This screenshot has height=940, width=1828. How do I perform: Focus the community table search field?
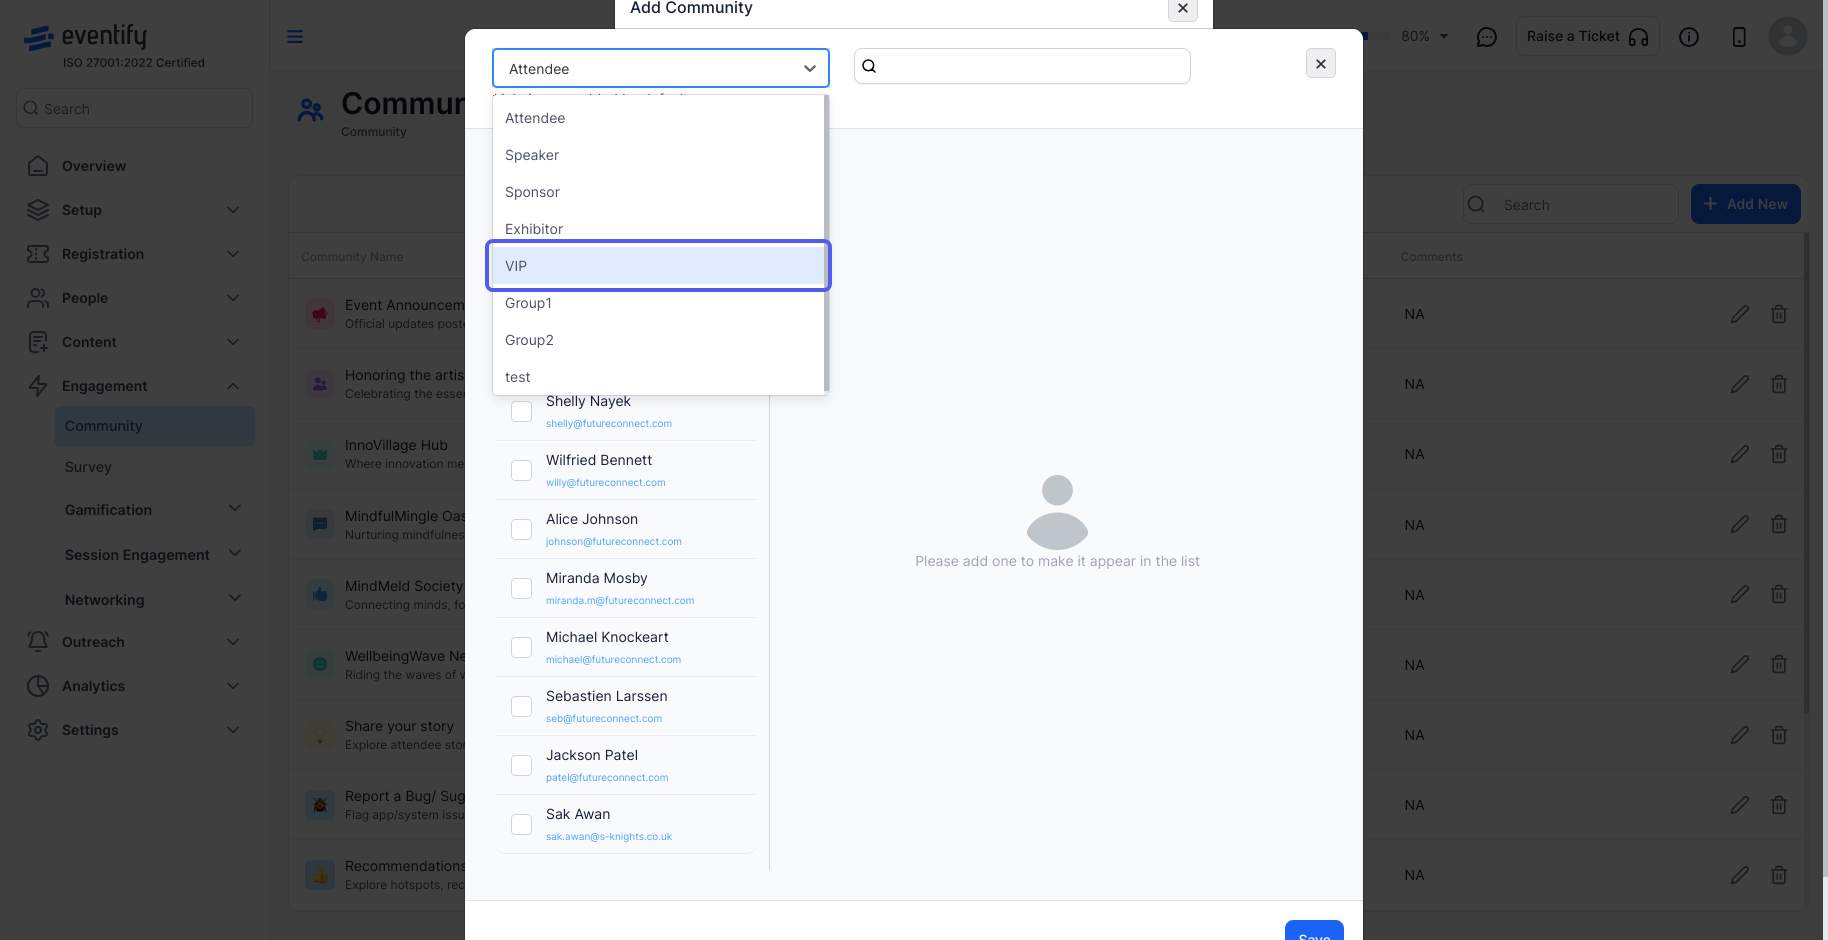coord(1570,204)
